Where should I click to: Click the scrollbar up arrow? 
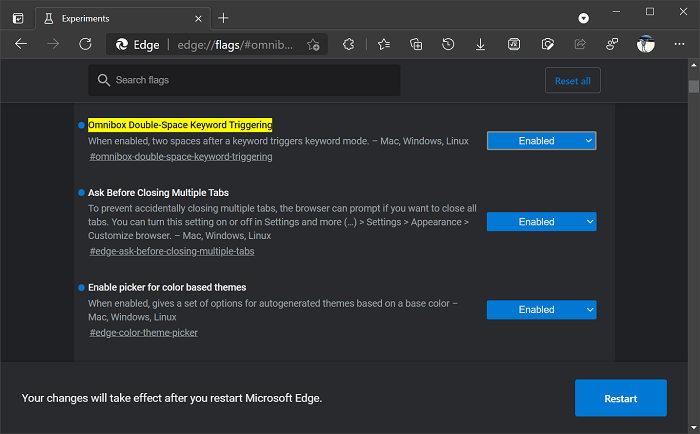[x=693, y=65]
